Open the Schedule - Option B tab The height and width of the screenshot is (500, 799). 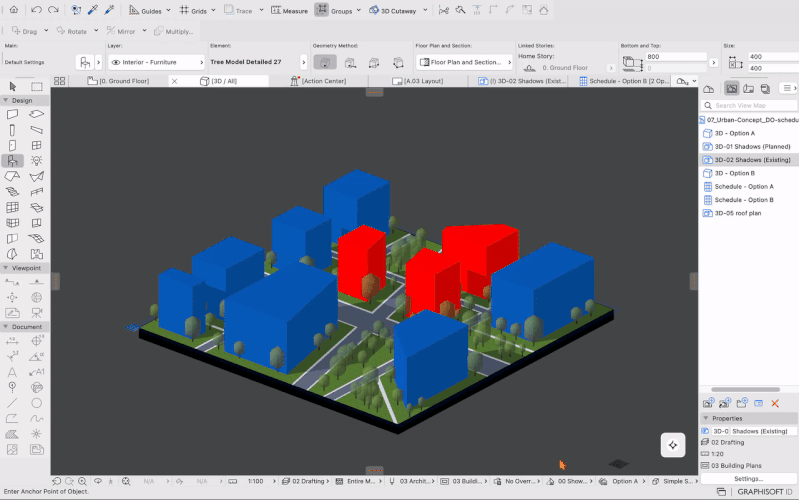click(624, 81)
